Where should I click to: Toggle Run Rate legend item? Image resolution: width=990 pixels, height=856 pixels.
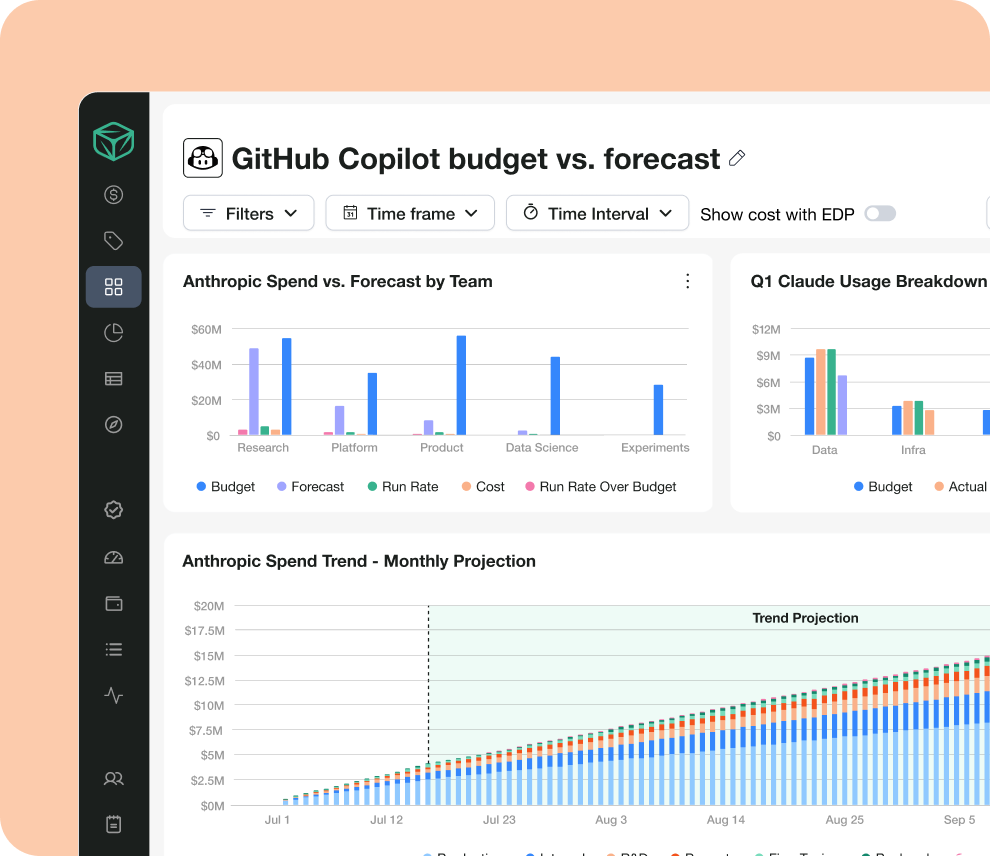[x=403, y=487]
